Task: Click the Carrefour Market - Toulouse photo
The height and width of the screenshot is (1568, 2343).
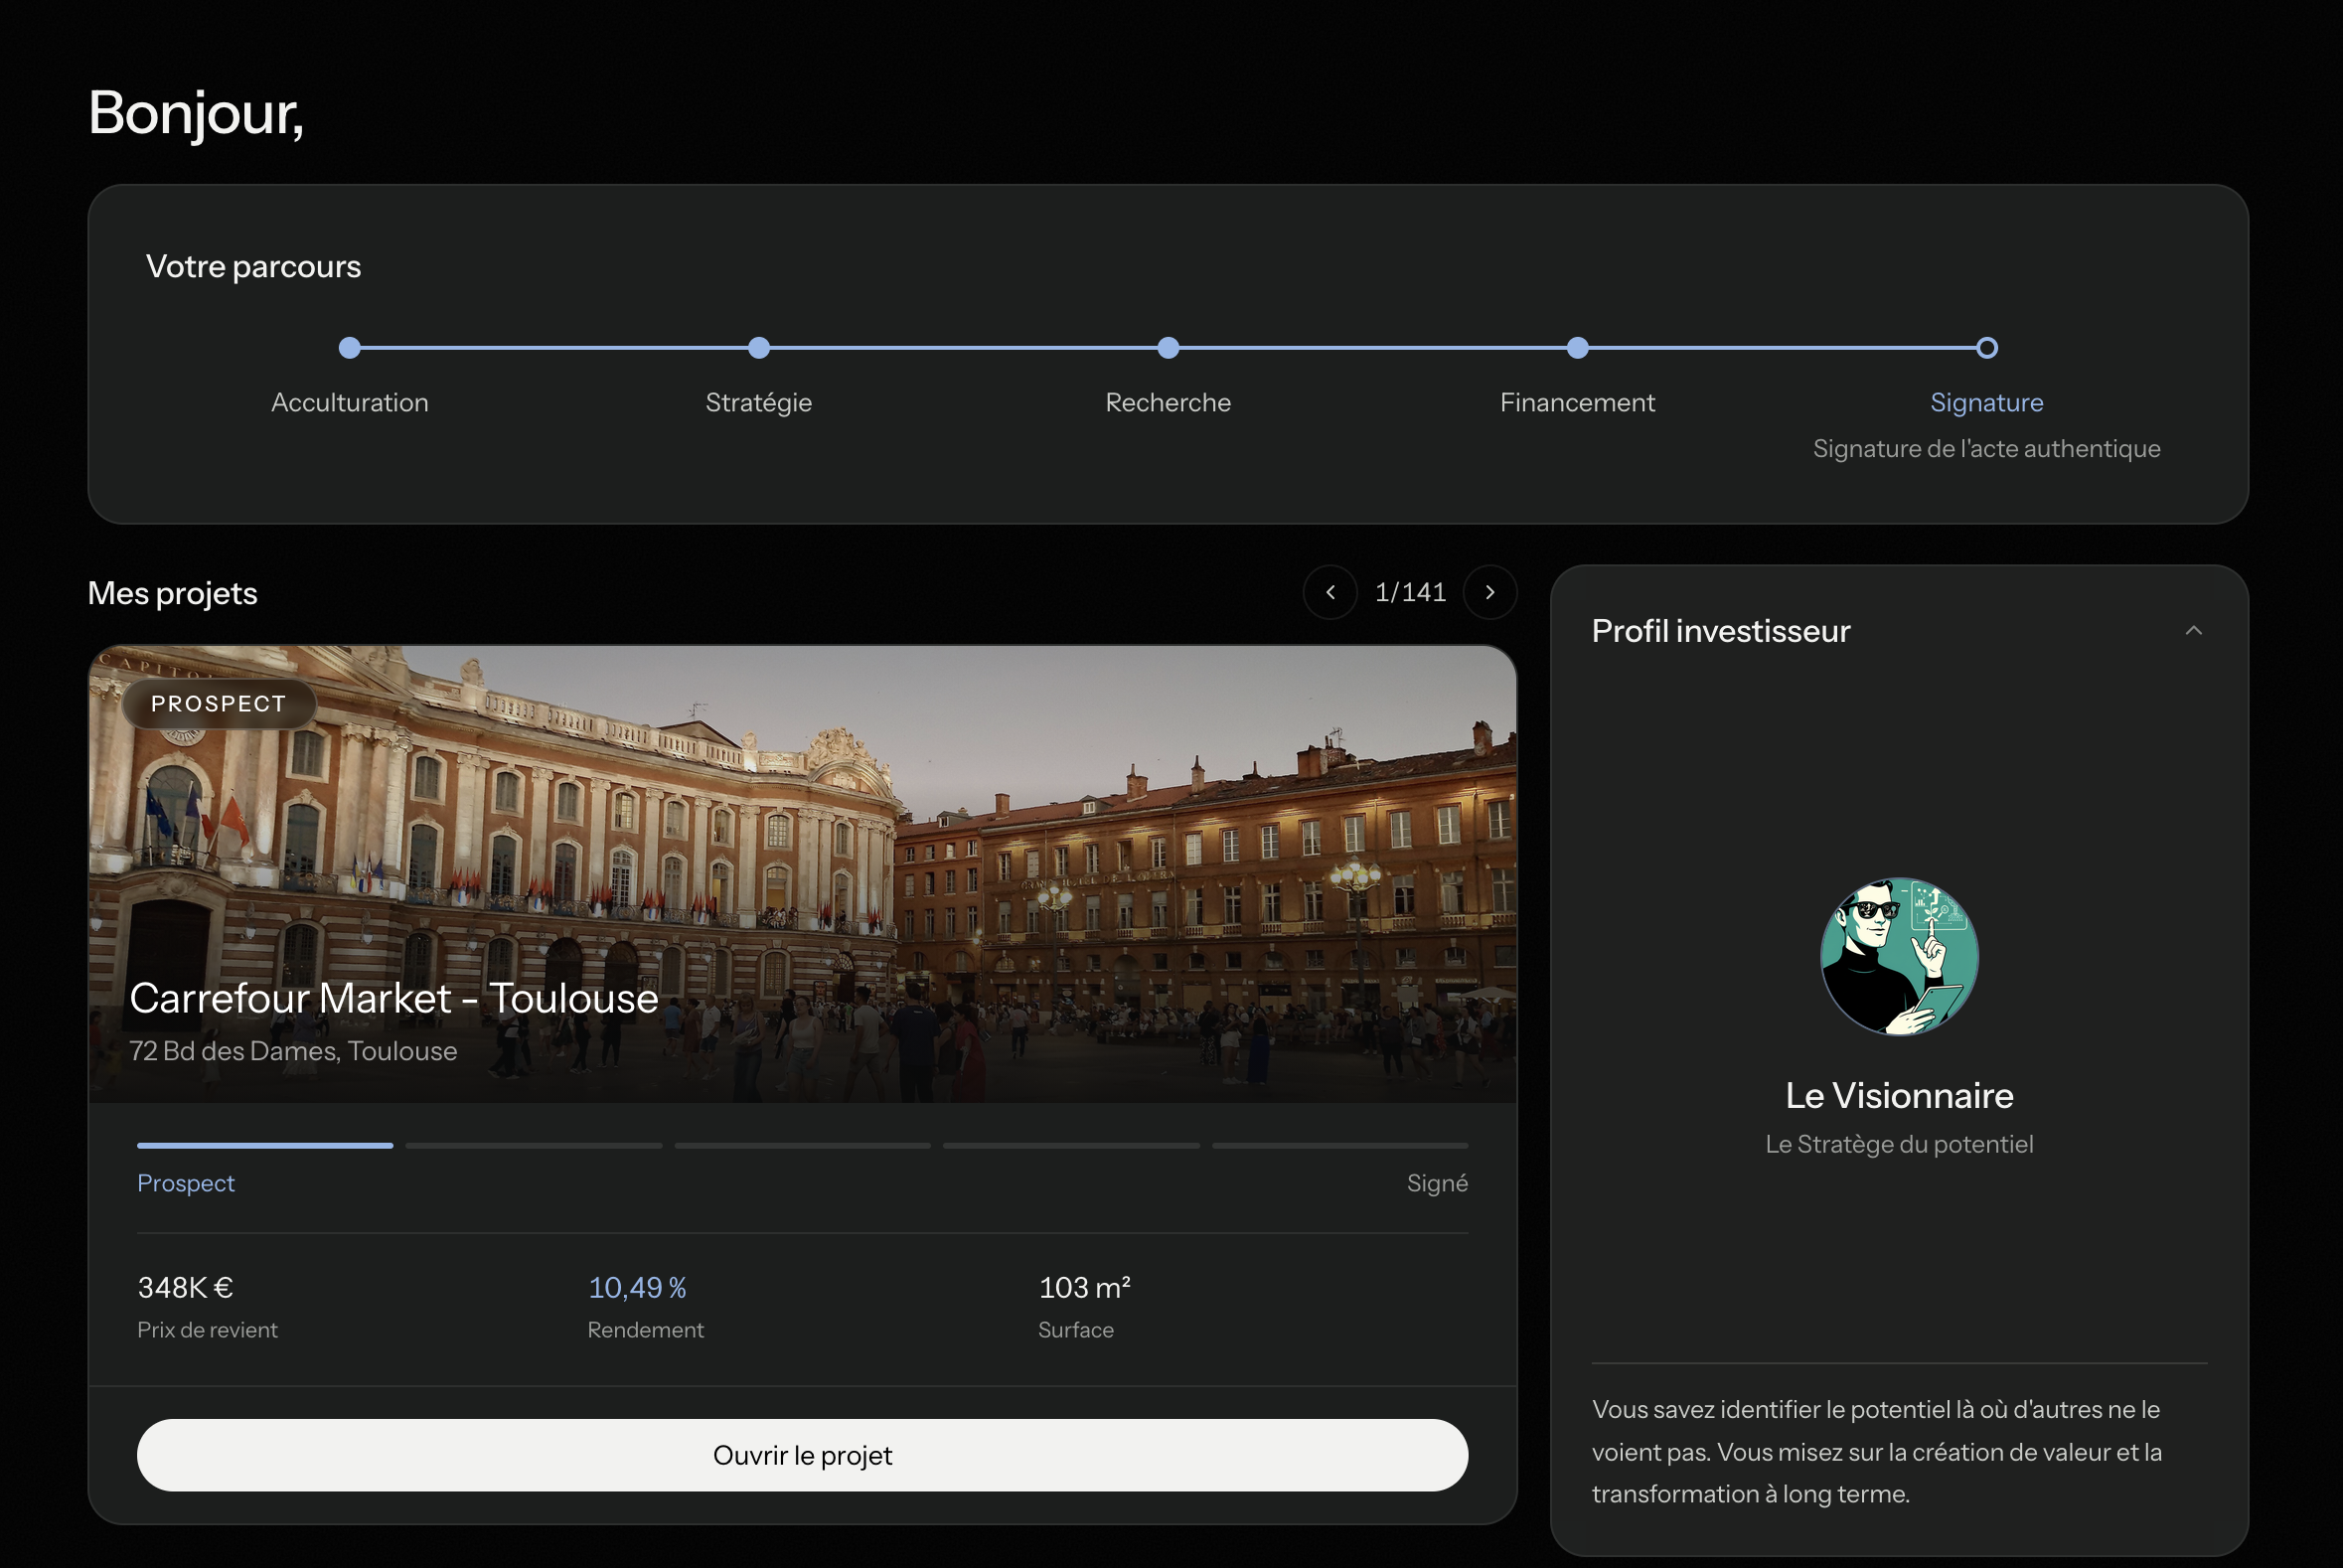Action: point(802,874)
